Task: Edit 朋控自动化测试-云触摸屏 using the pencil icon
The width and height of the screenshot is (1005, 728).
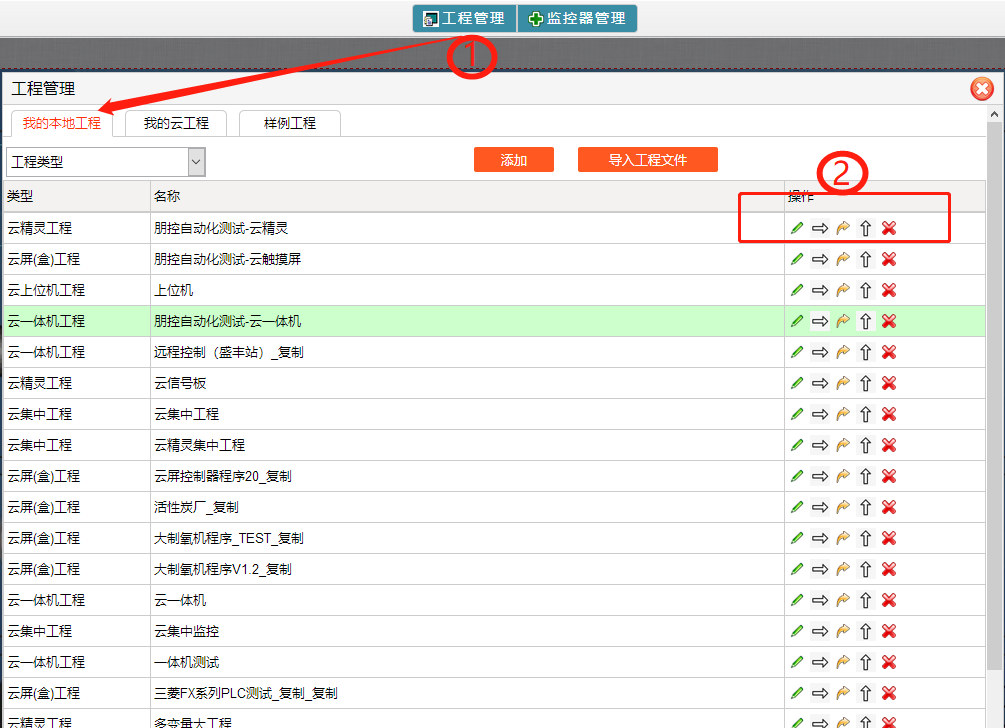Action: (x=797, y=259)
